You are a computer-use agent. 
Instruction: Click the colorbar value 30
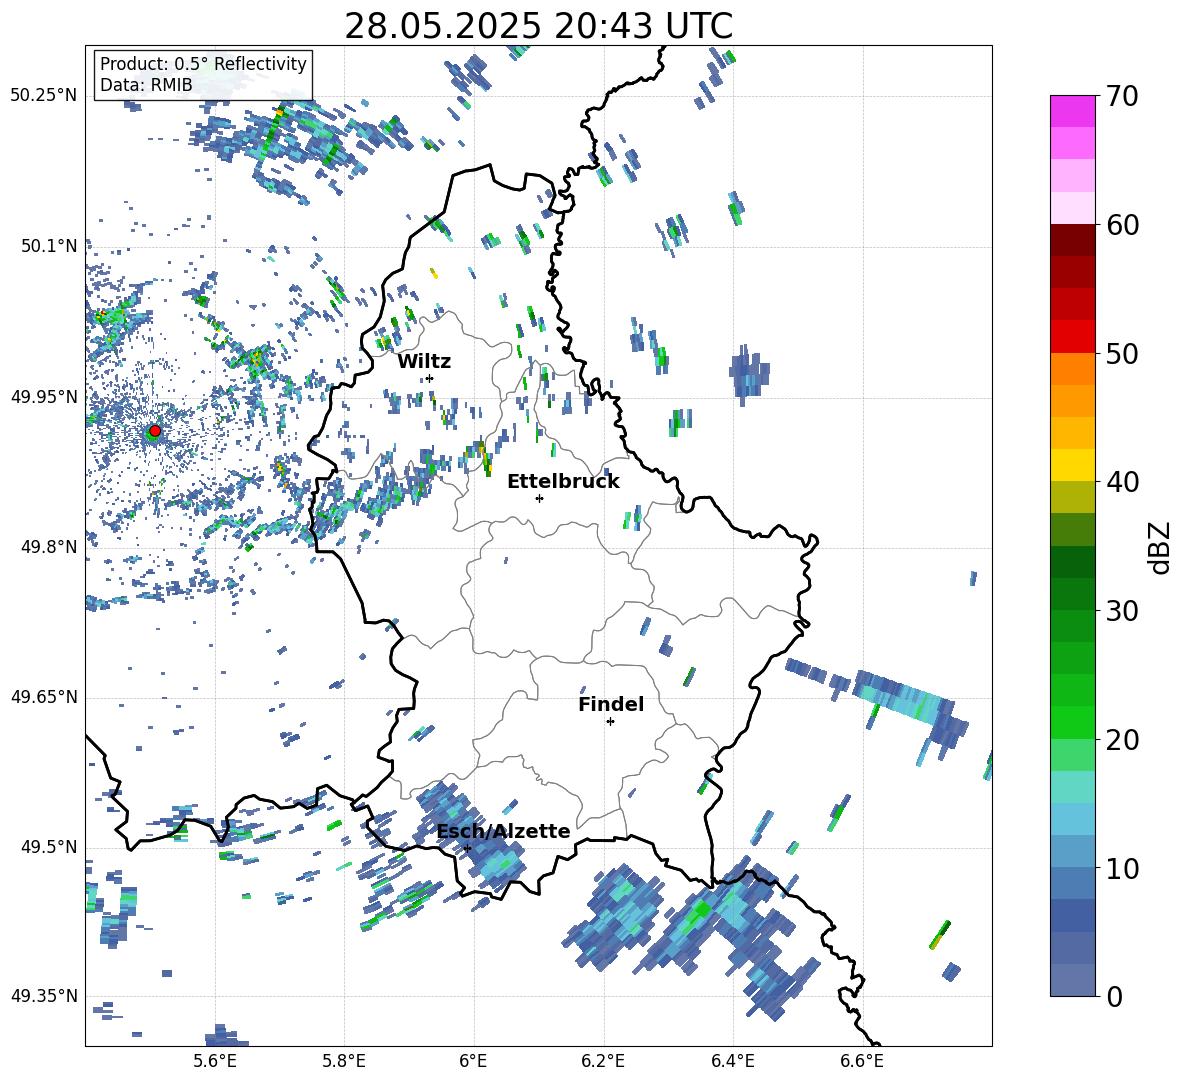(x=1122, y=611)
